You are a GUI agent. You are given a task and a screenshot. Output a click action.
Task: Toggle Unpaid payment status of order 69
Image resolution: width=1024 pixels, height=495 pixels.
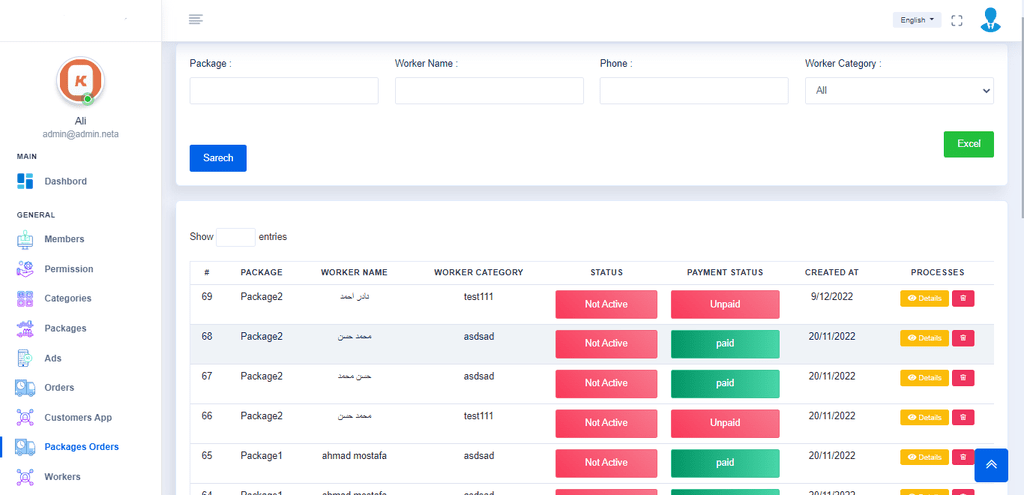coord(725,304)
